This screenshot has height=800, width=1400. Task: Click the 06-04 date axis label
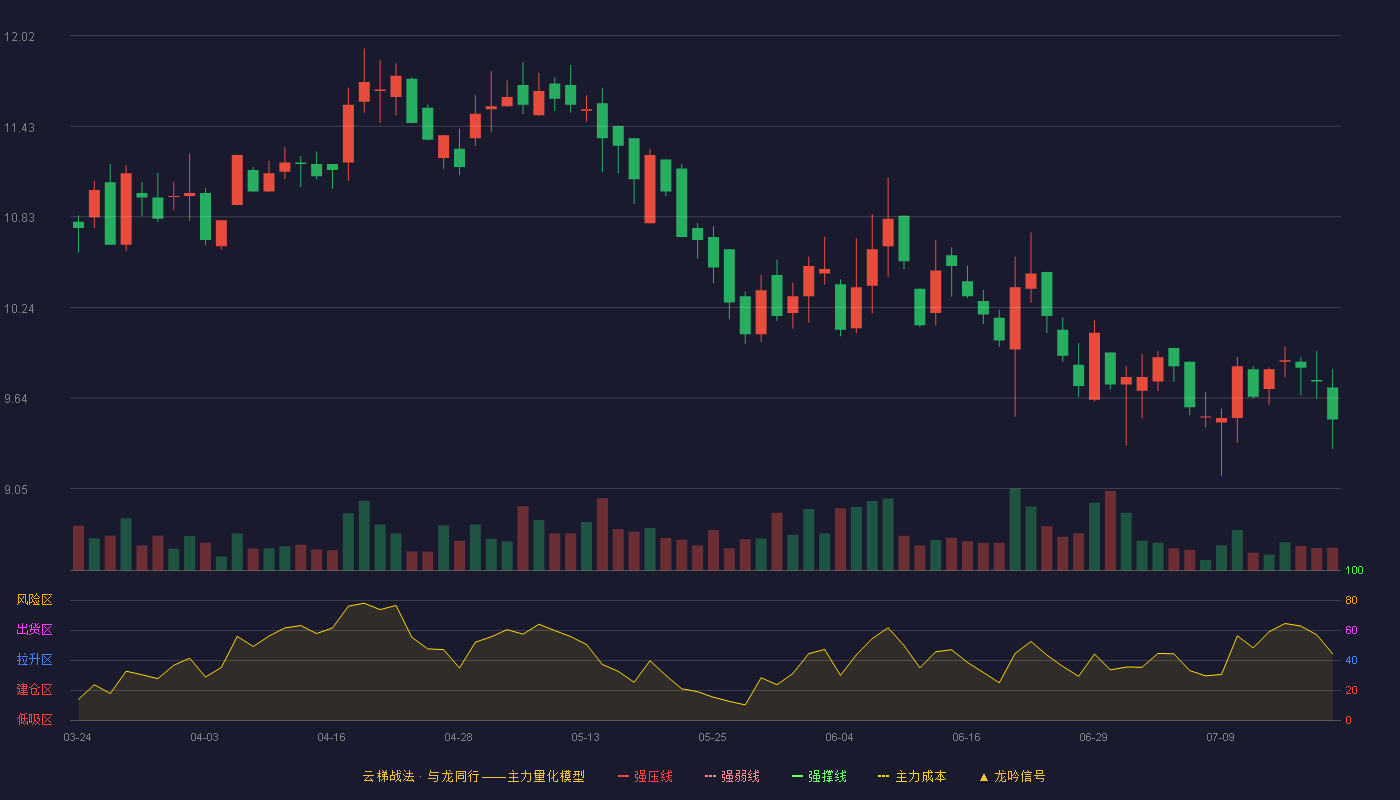839,737
